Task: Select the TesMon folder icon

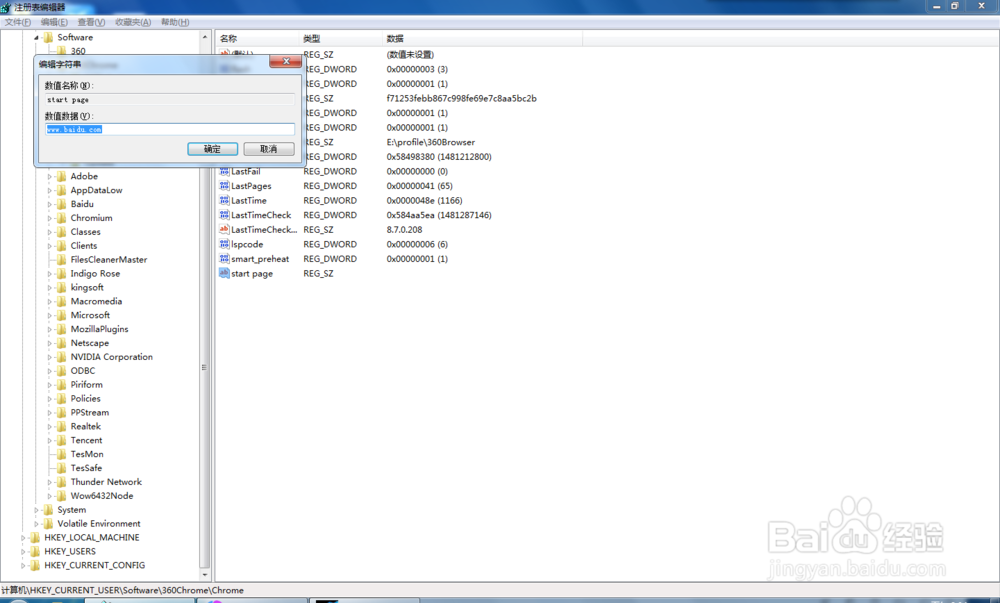Action: coord(62,454)
